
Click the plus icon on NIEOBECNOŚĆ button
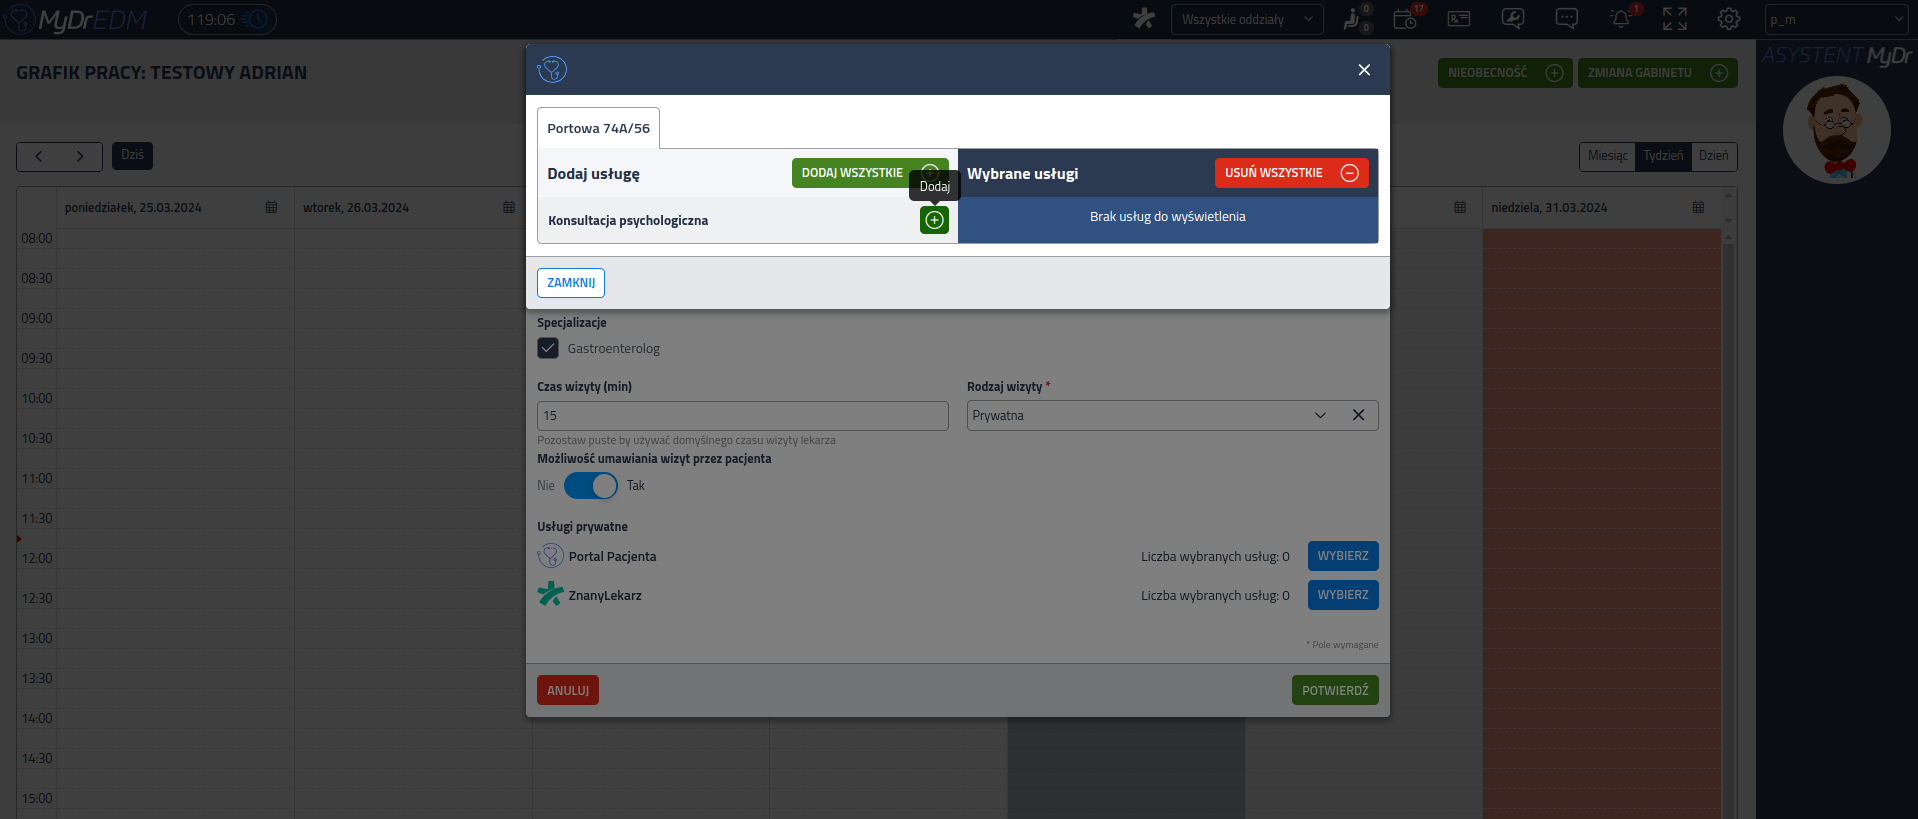(1554, 73)
